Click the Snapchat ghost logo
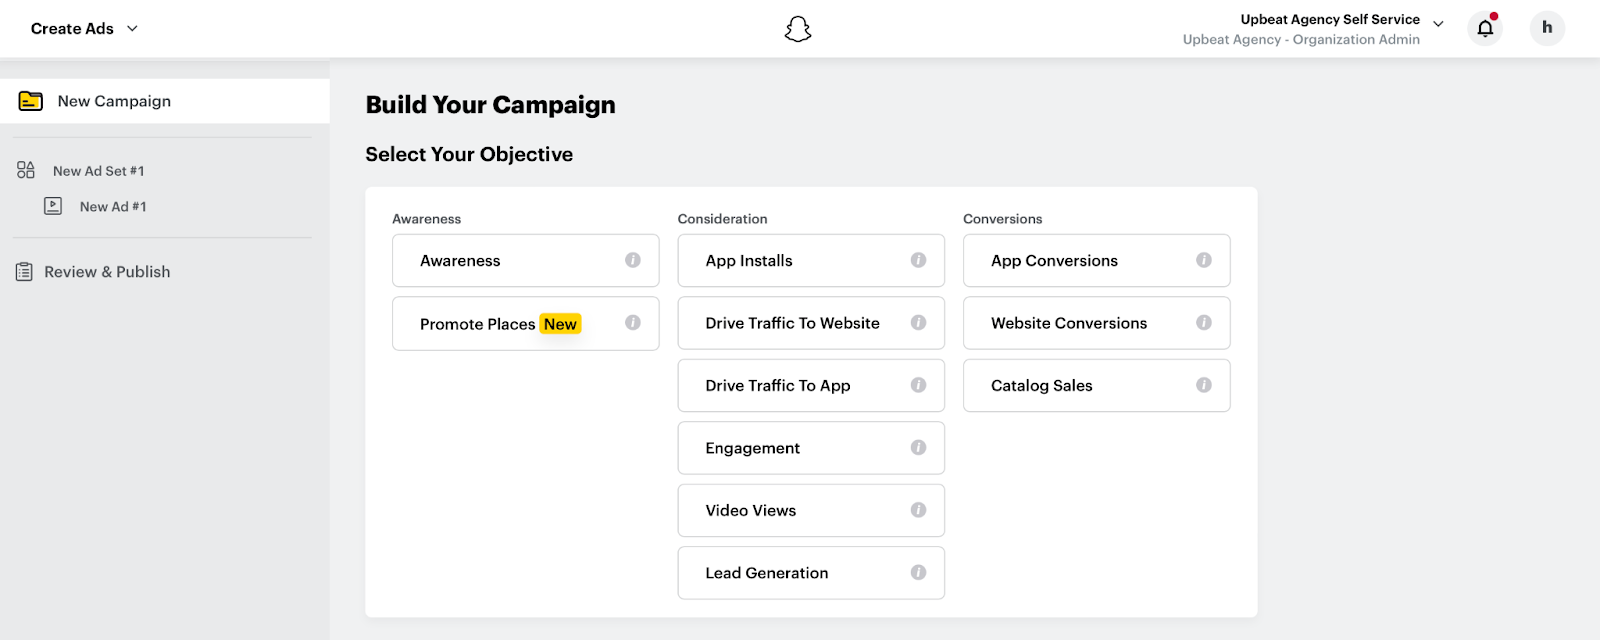Image resolution: width=1600 pixels, height=640 pixels. pyautogui.click(x=797, y=29)
